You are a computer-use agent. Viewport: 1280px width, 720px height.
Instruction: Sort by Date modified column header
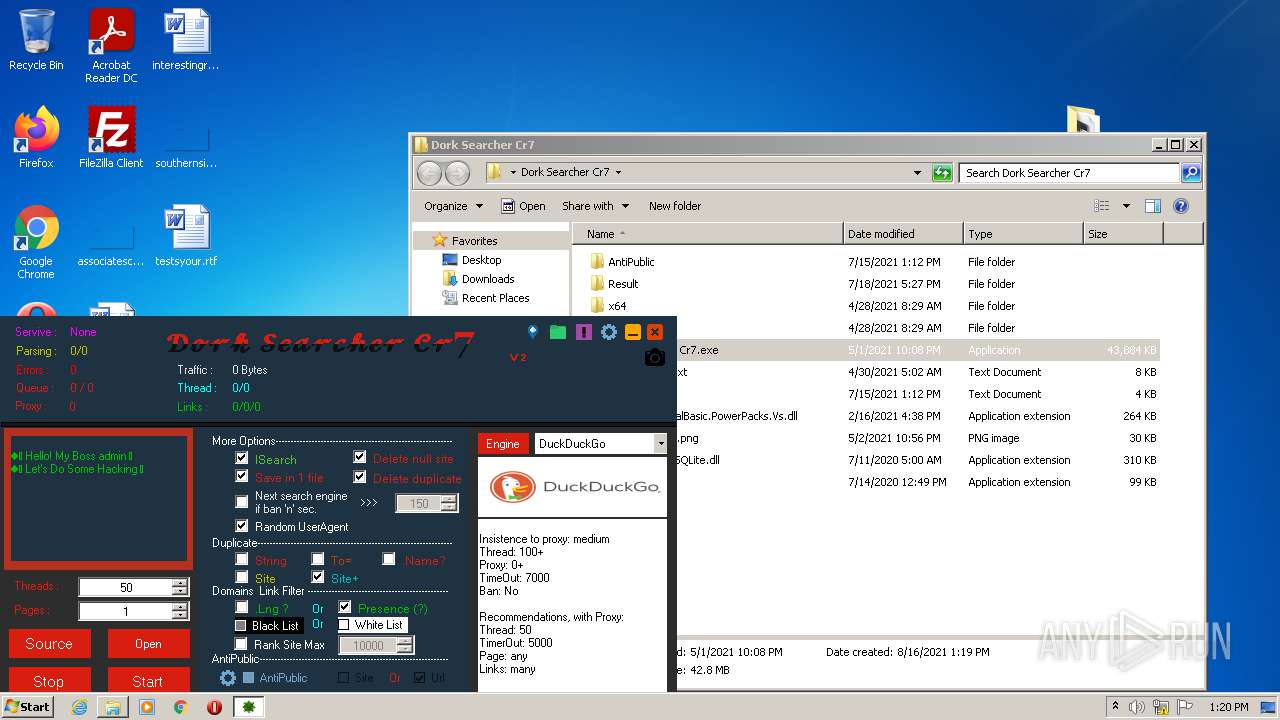(903, 234)
